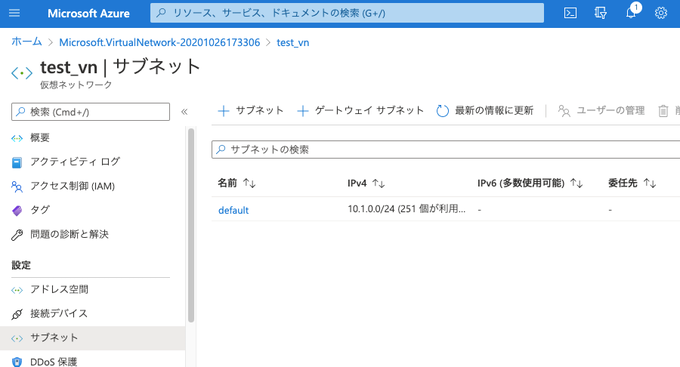
Task: Click plus icon of ゲートウェイ サブネット
Action: click(303, 111)
